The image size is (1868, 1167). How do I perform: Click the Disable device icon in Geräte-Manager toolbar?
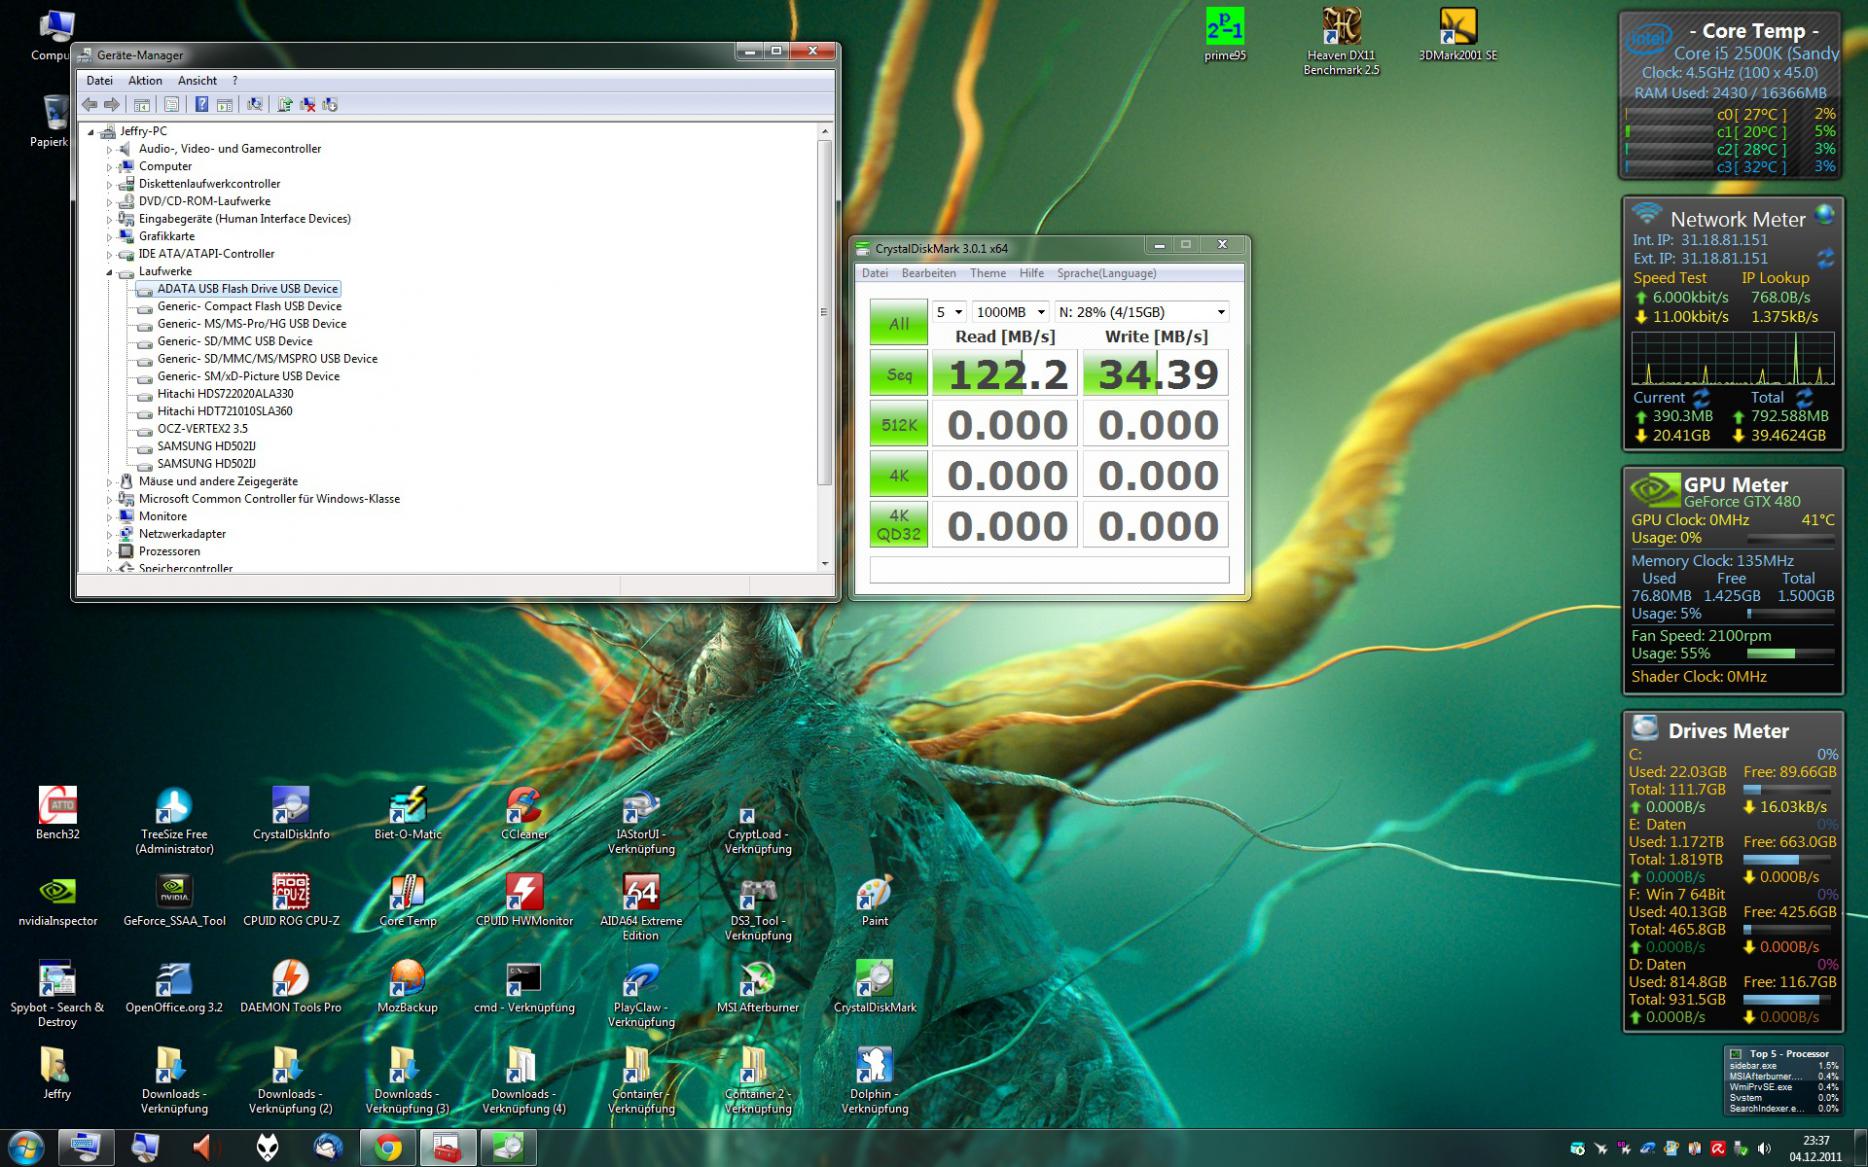[x=330, y=104]
